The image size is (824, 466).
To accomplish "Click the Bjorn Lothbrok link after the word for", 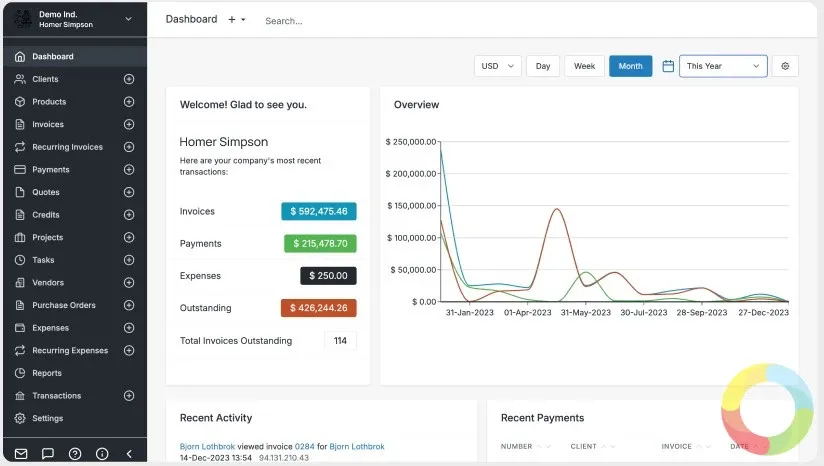I will pyautogui.click(x=357, y=447).
